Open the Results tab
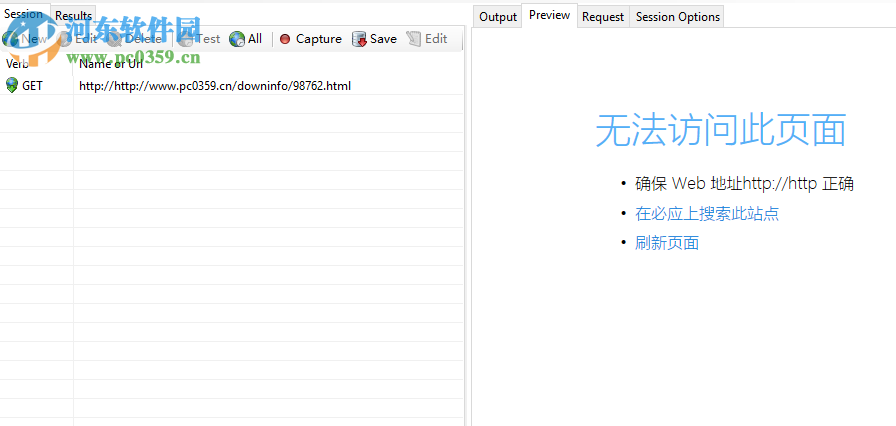 click(x=73, y=16)
